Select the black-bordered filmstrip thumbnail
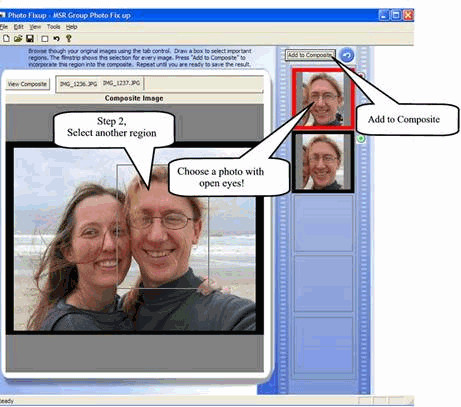The width and height of the screenshot is (461, 407). coord(323,162)
